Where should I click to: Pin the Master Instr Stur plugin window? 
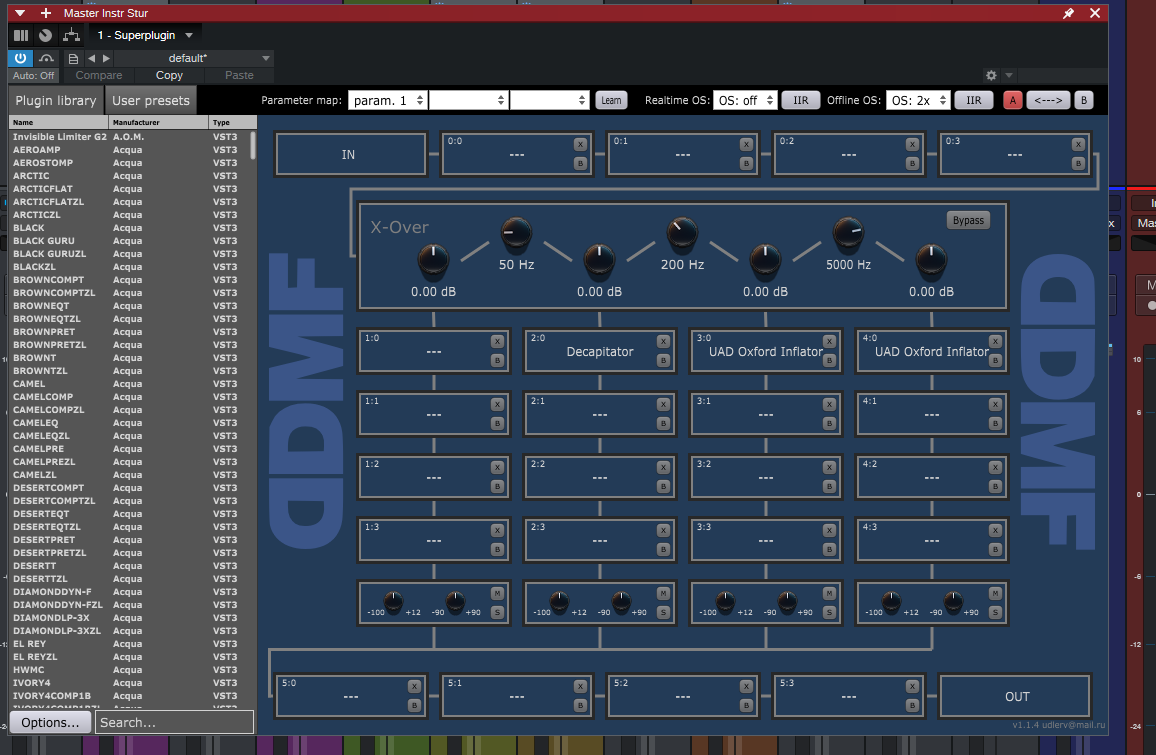click(x=1068, y=13)
